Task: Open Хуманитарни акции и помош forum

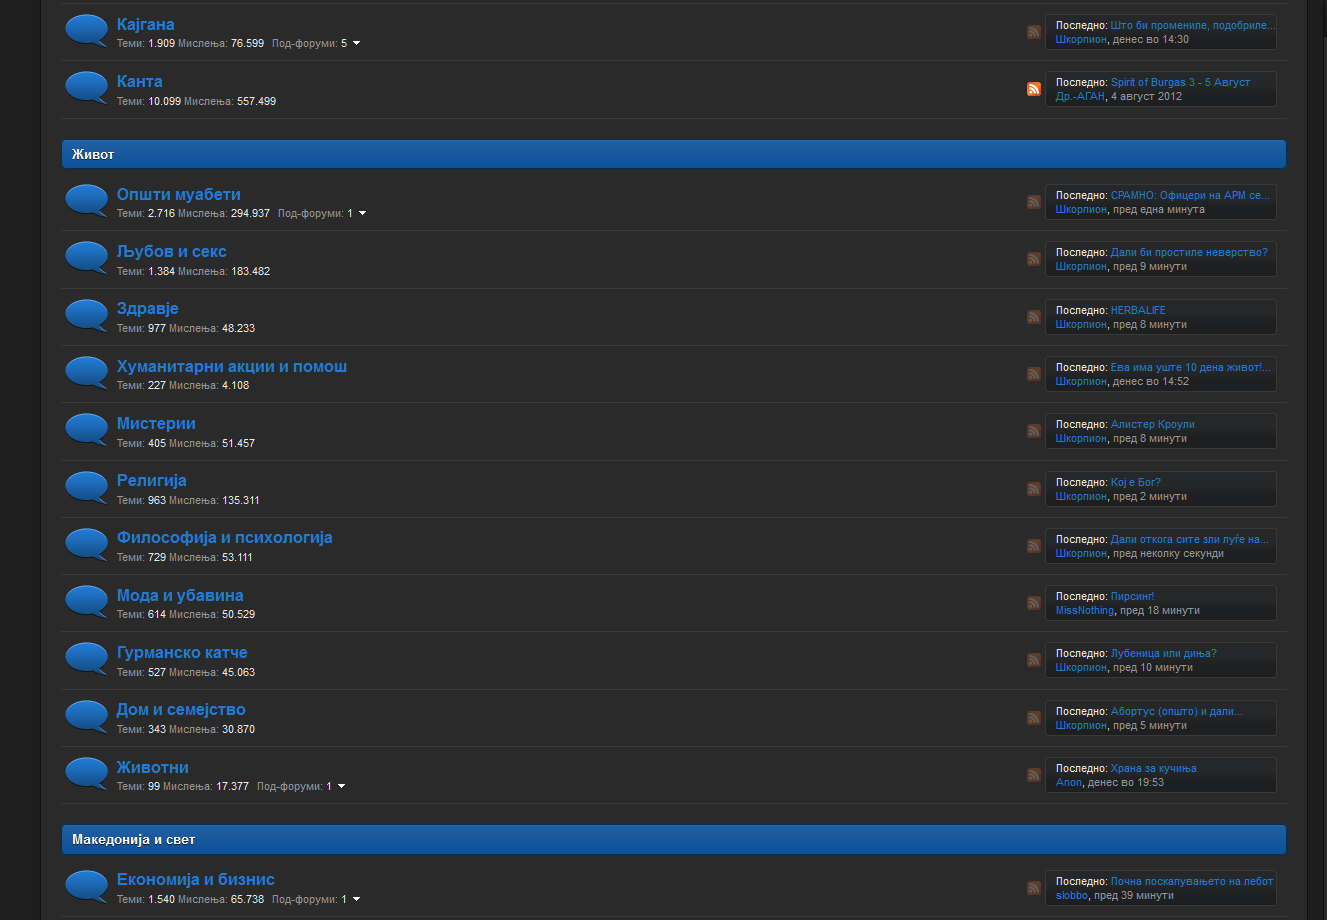Action: click(x=232, y=366)
